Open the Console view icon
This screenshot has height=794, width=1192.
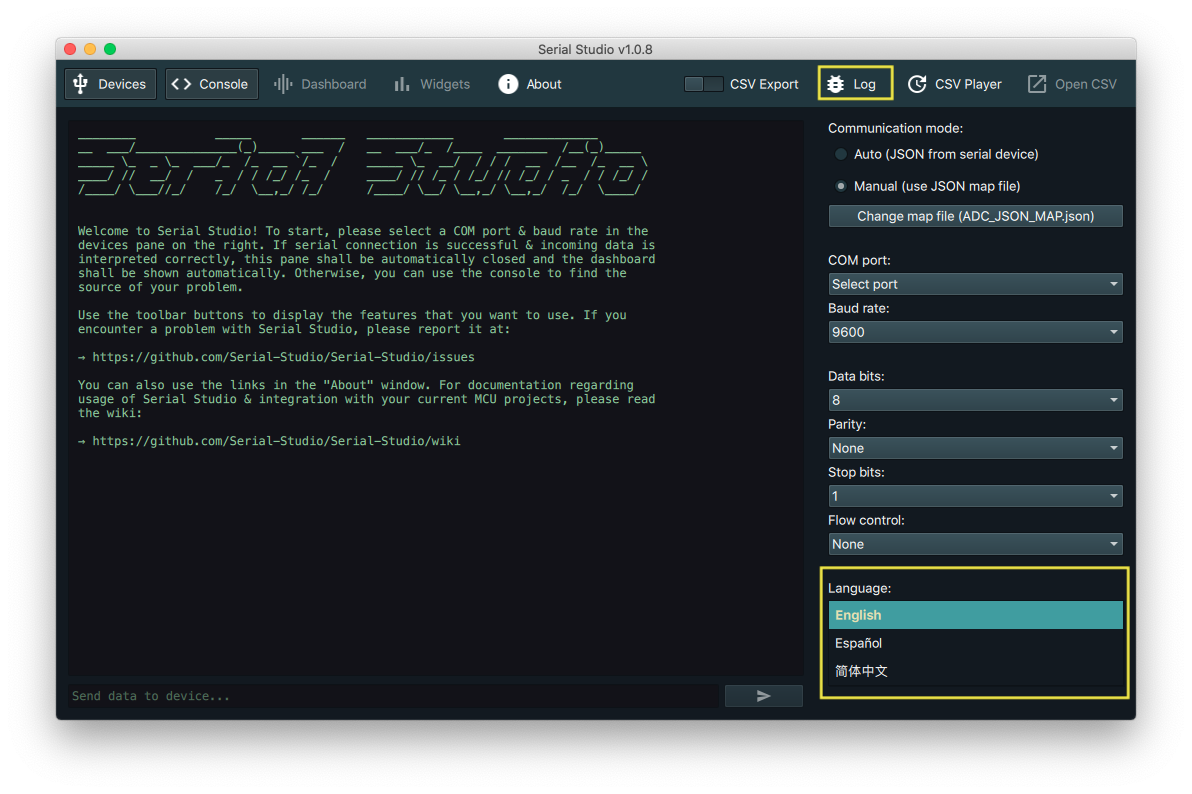coord(181,84)
